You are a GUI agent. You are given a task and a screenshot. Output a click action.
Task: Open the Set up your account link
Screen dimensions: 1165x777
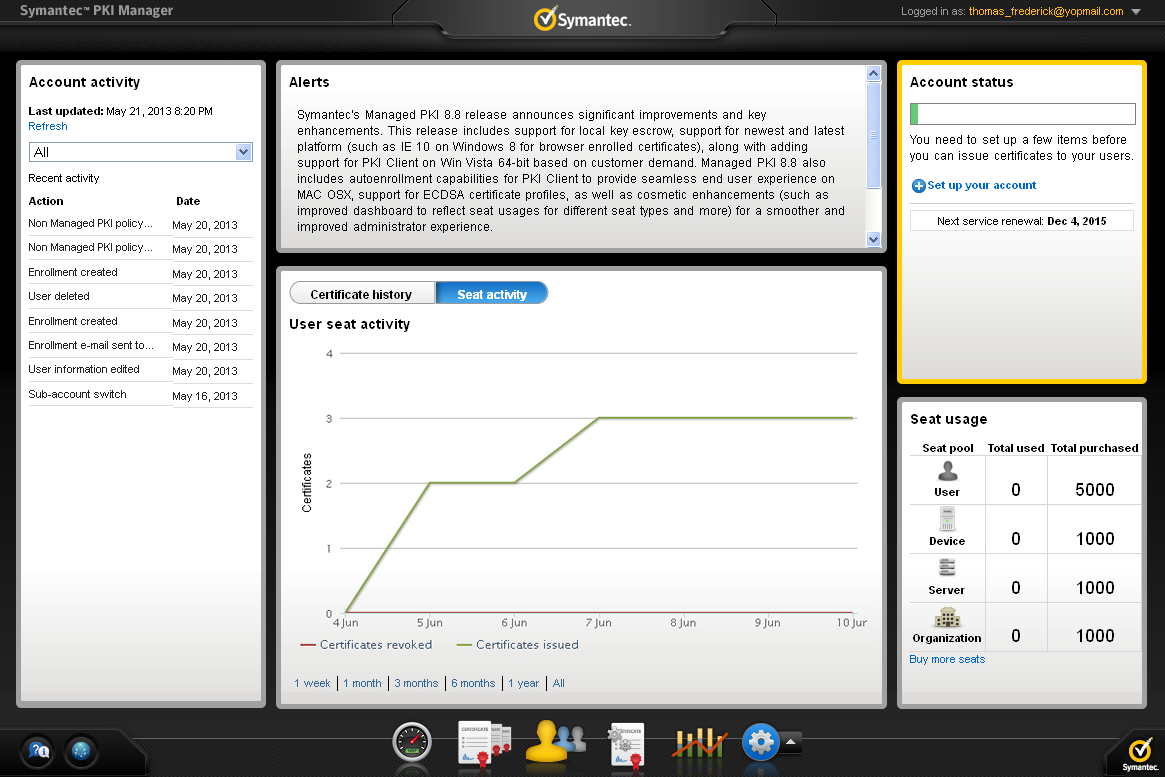click(x=981, y=186)
